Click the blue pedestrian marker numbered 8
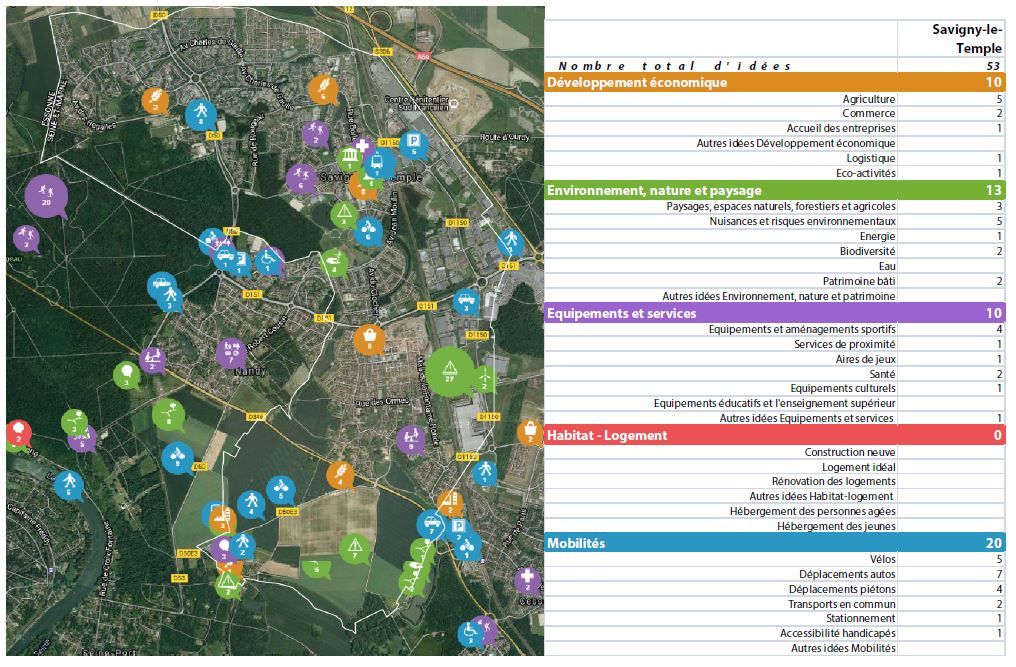Viewport: 1016px width, 667px height. 201,113
